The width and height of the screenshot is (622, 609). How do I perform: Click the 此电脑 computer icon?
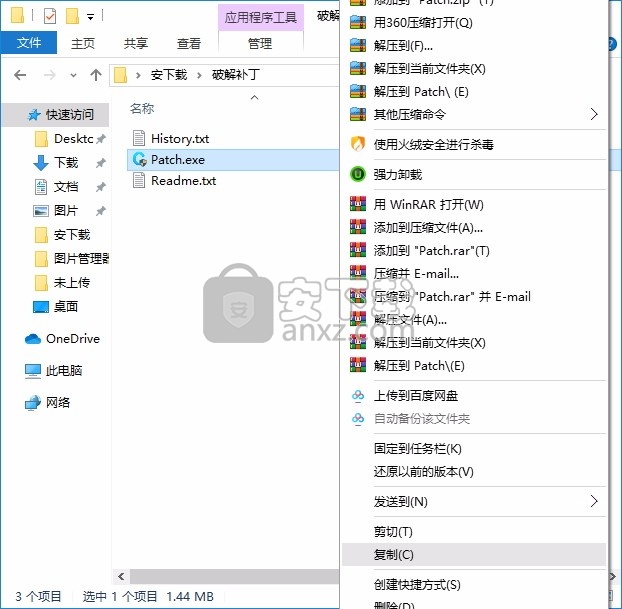[33, 371]
